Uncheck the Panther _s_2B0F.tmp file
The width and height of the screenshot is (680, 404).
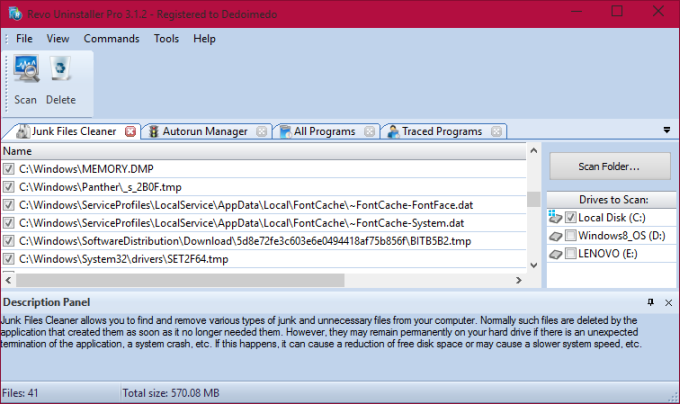point(8,187)
